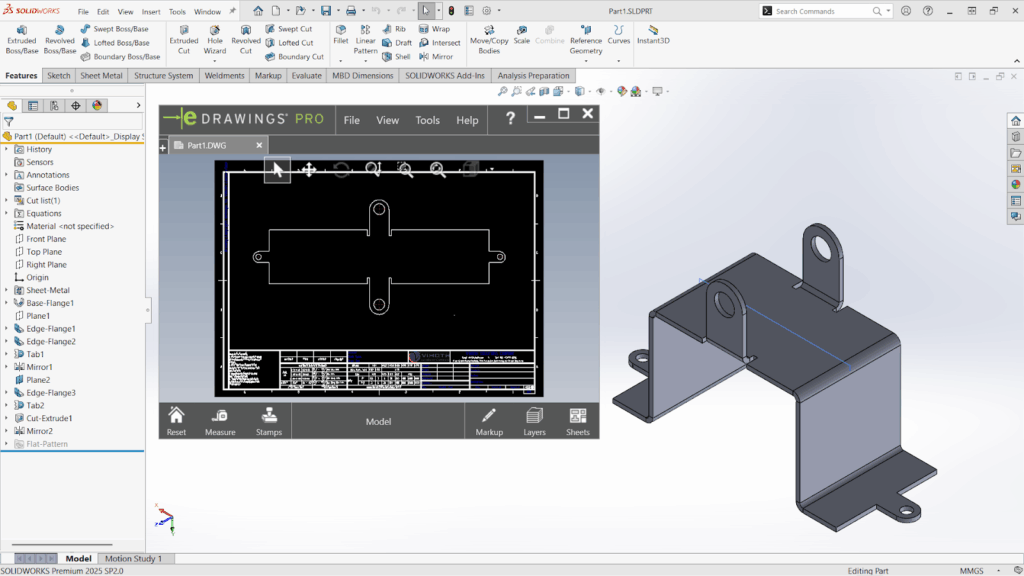Open the Sheet Metal ribbon tab

click(x=101, y=76)
